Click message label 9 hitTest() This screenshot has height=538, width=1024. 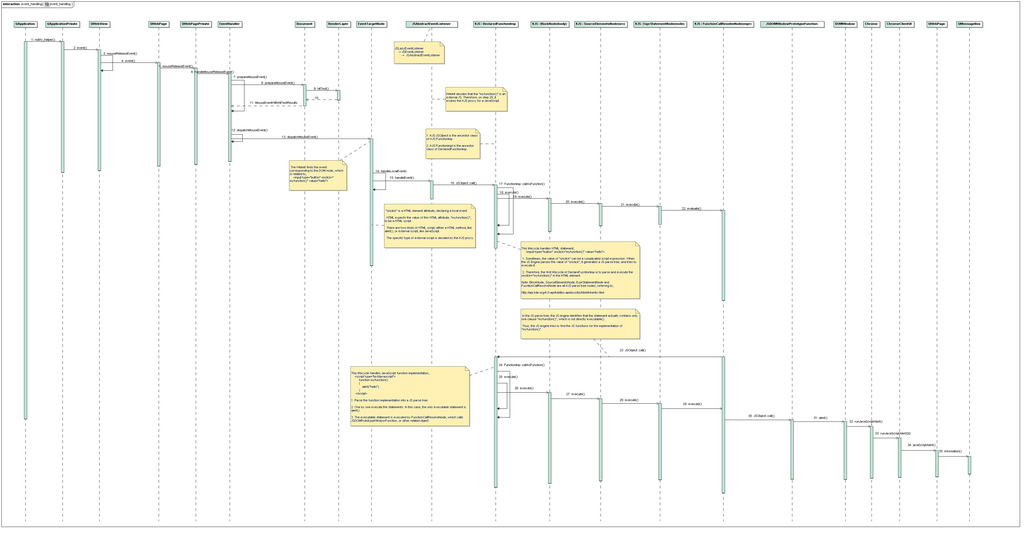[321, 88]
